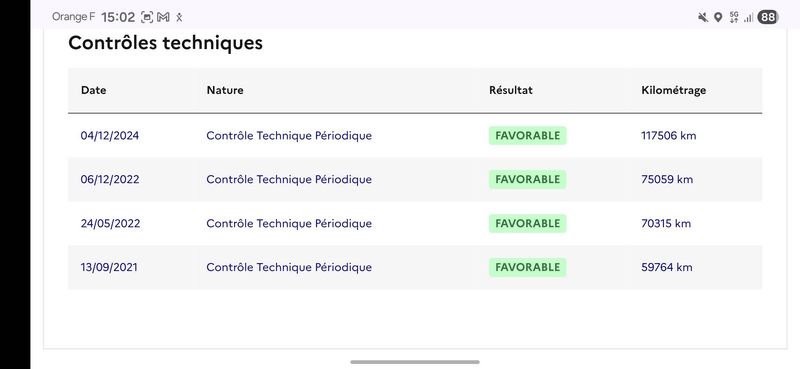Screen dimensions: 800x369
Task: Click FAVORABLE badge for 24/05/2022 row
Action: (528, 224)
